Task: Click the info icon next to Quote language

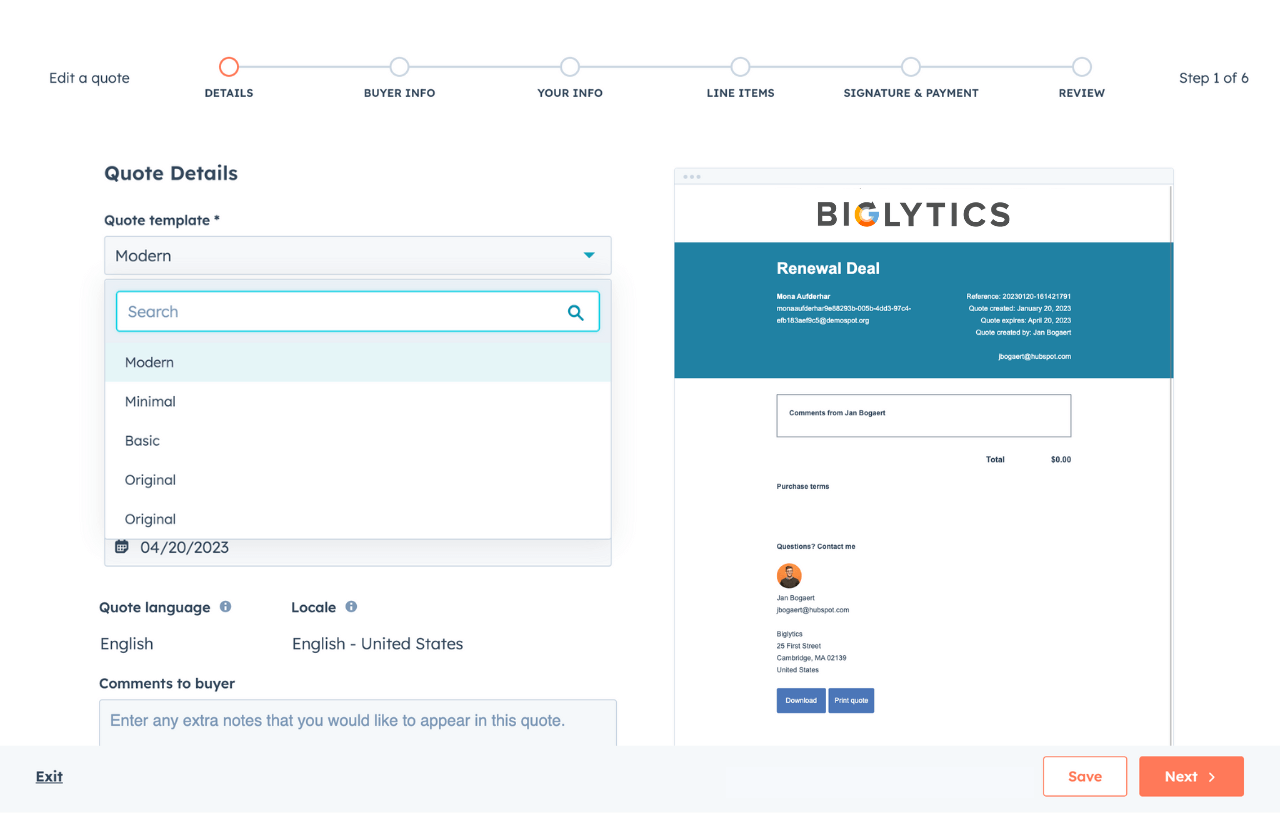Action: point(225,607)
